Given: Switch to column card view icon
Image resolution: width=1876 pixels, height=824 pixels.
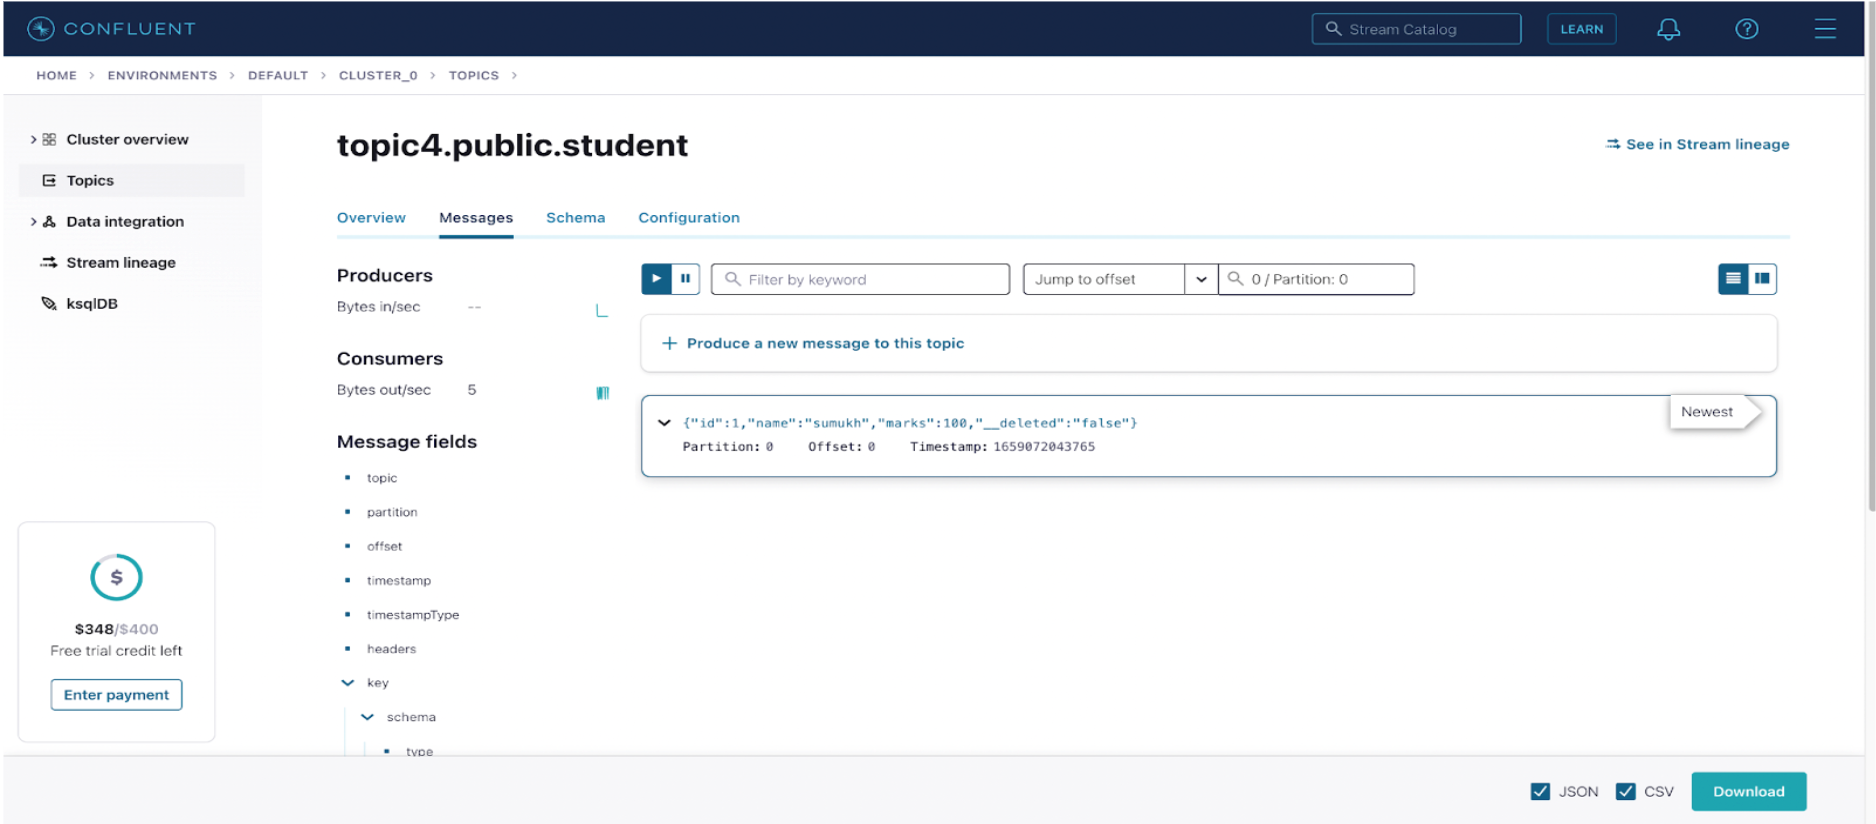Looking at the screenshot, I should coord(1762,279).
